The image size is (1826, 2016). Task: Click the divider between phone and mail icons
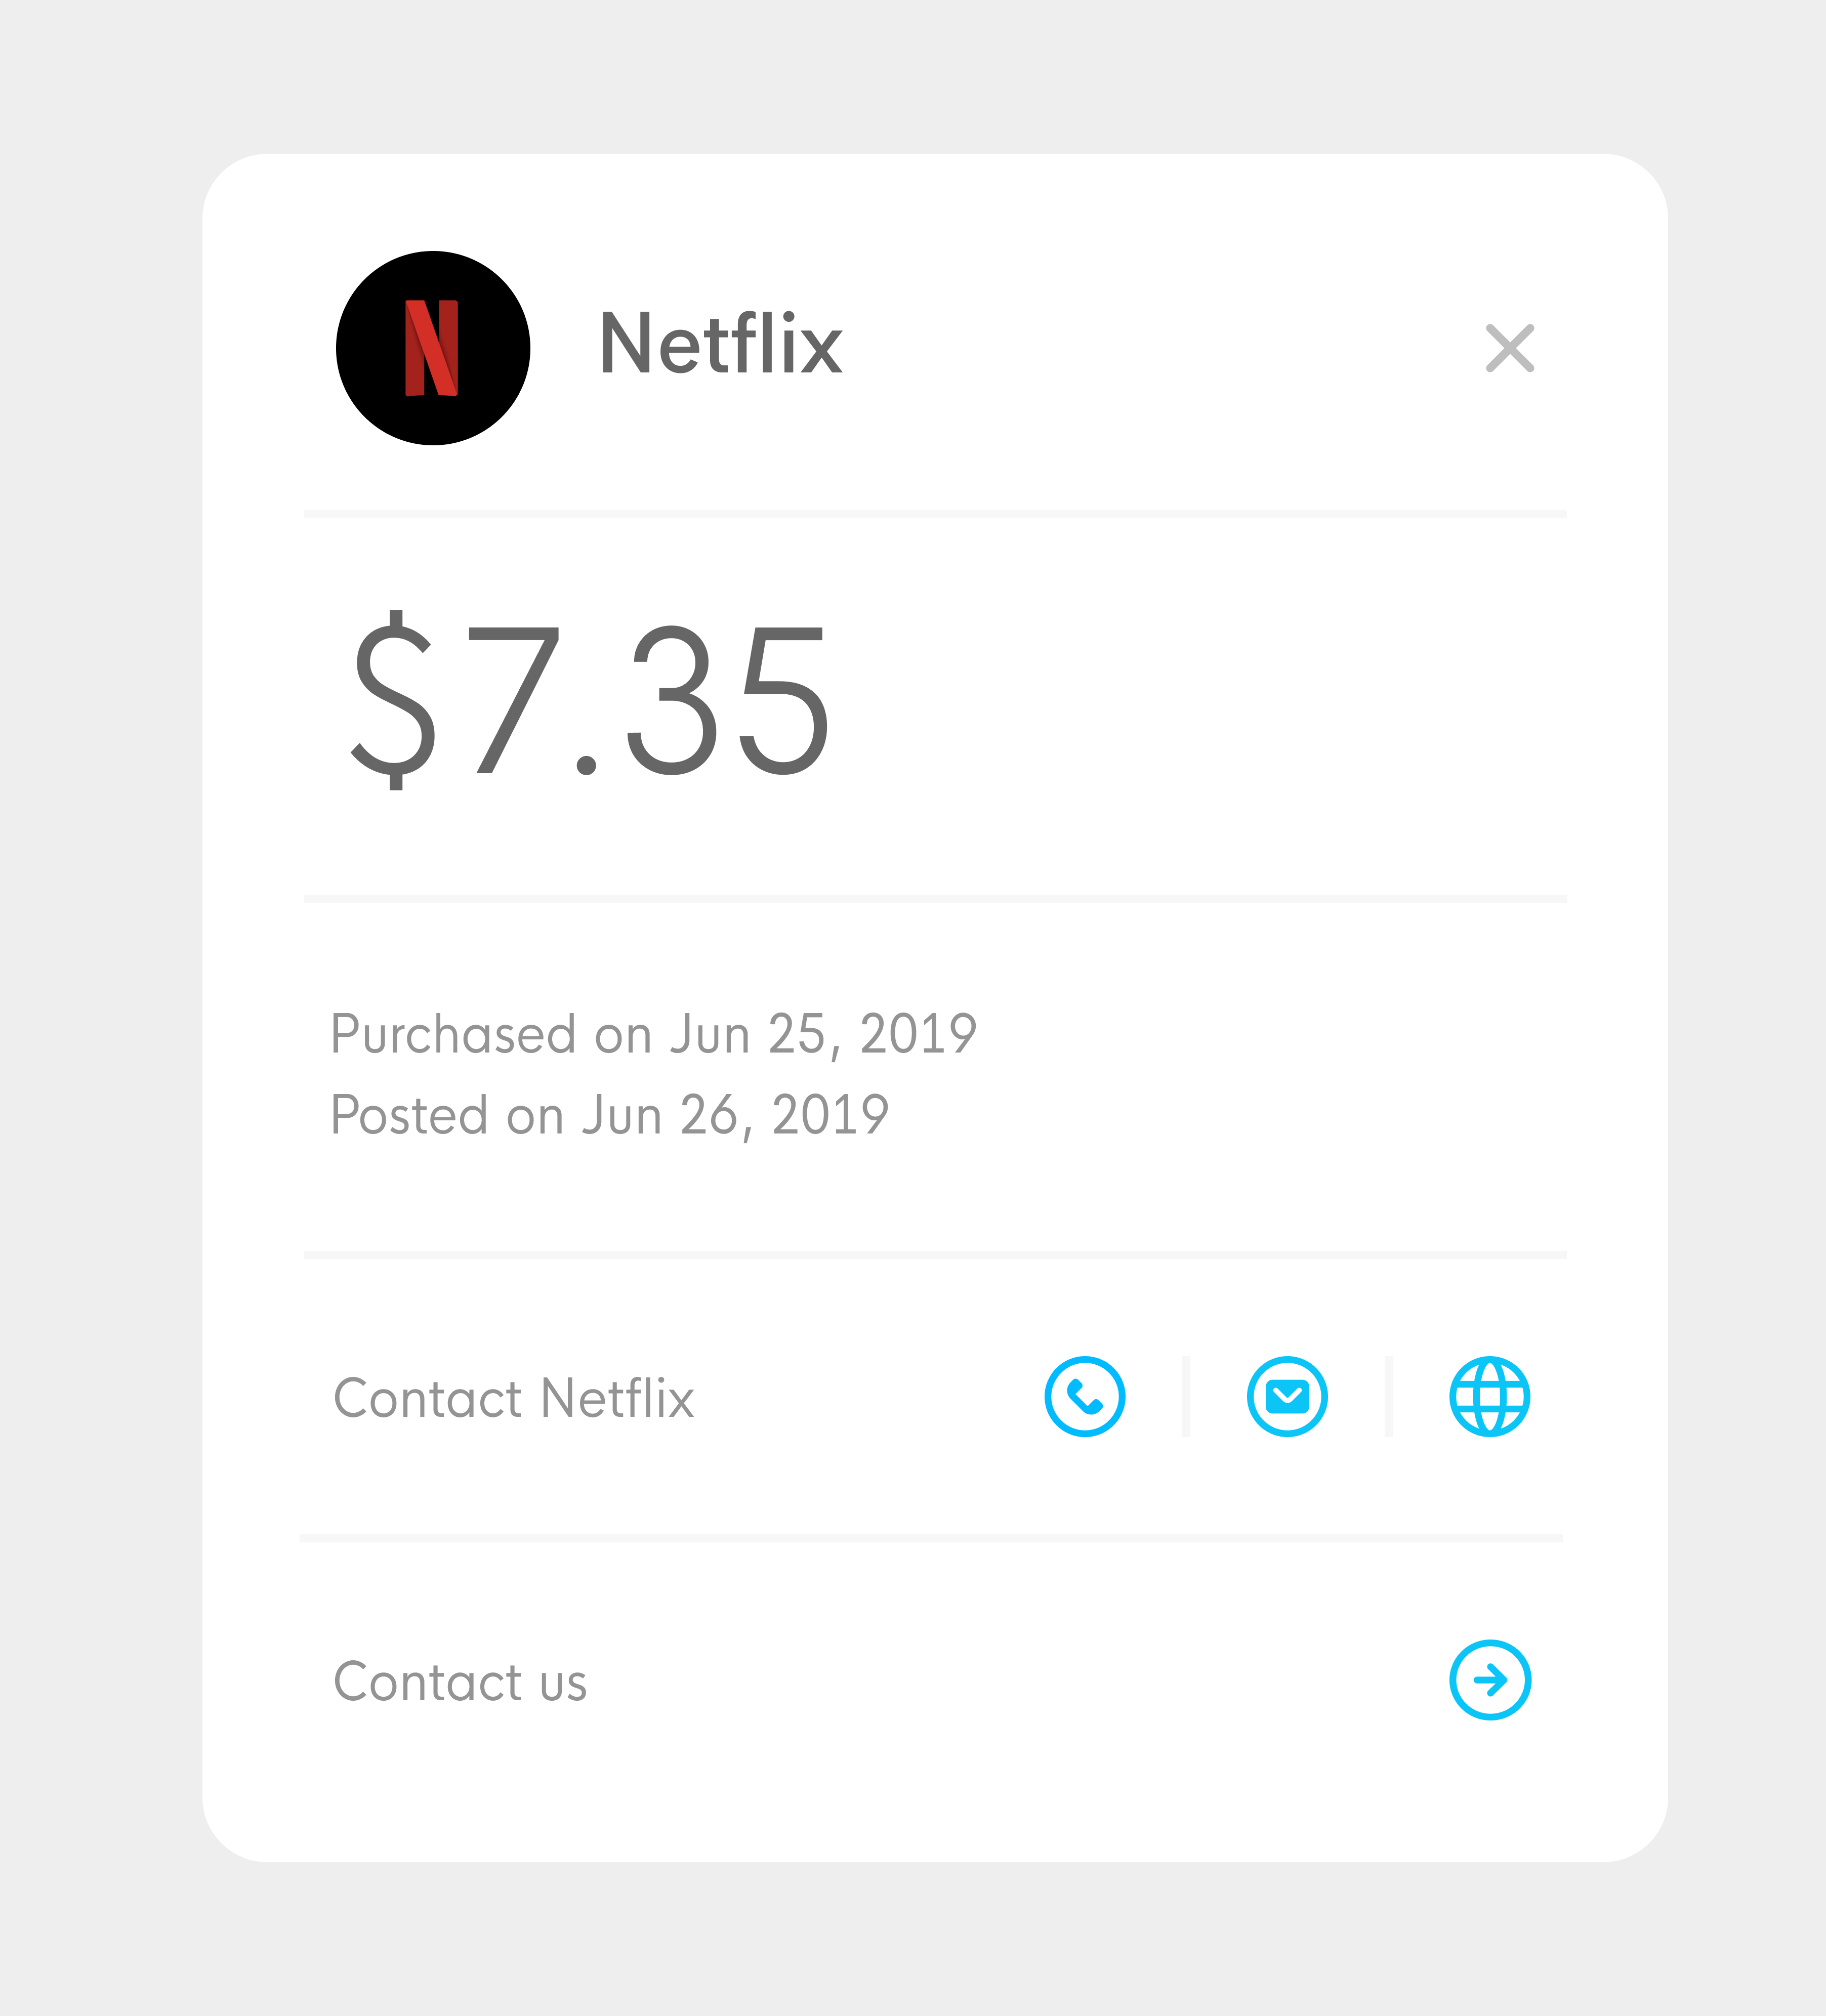pyautogui.click(x=1186, y=1397)
